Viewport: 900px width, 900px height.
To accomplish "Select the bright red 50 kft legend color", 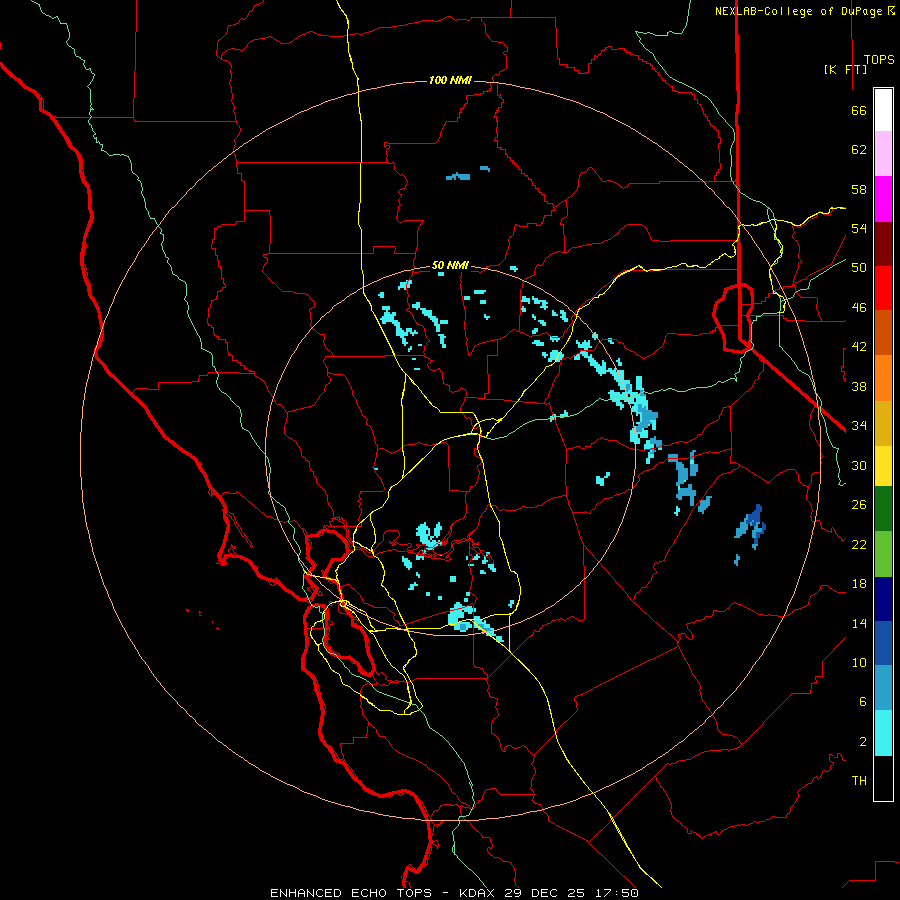I will [x=883, y=288].
